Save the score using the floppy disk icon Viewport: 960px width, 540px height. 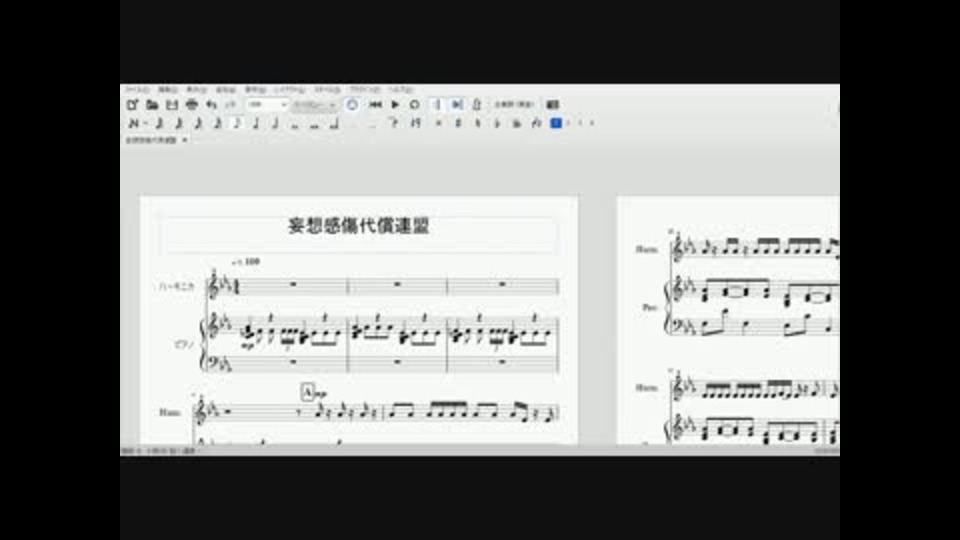[172, 105]
